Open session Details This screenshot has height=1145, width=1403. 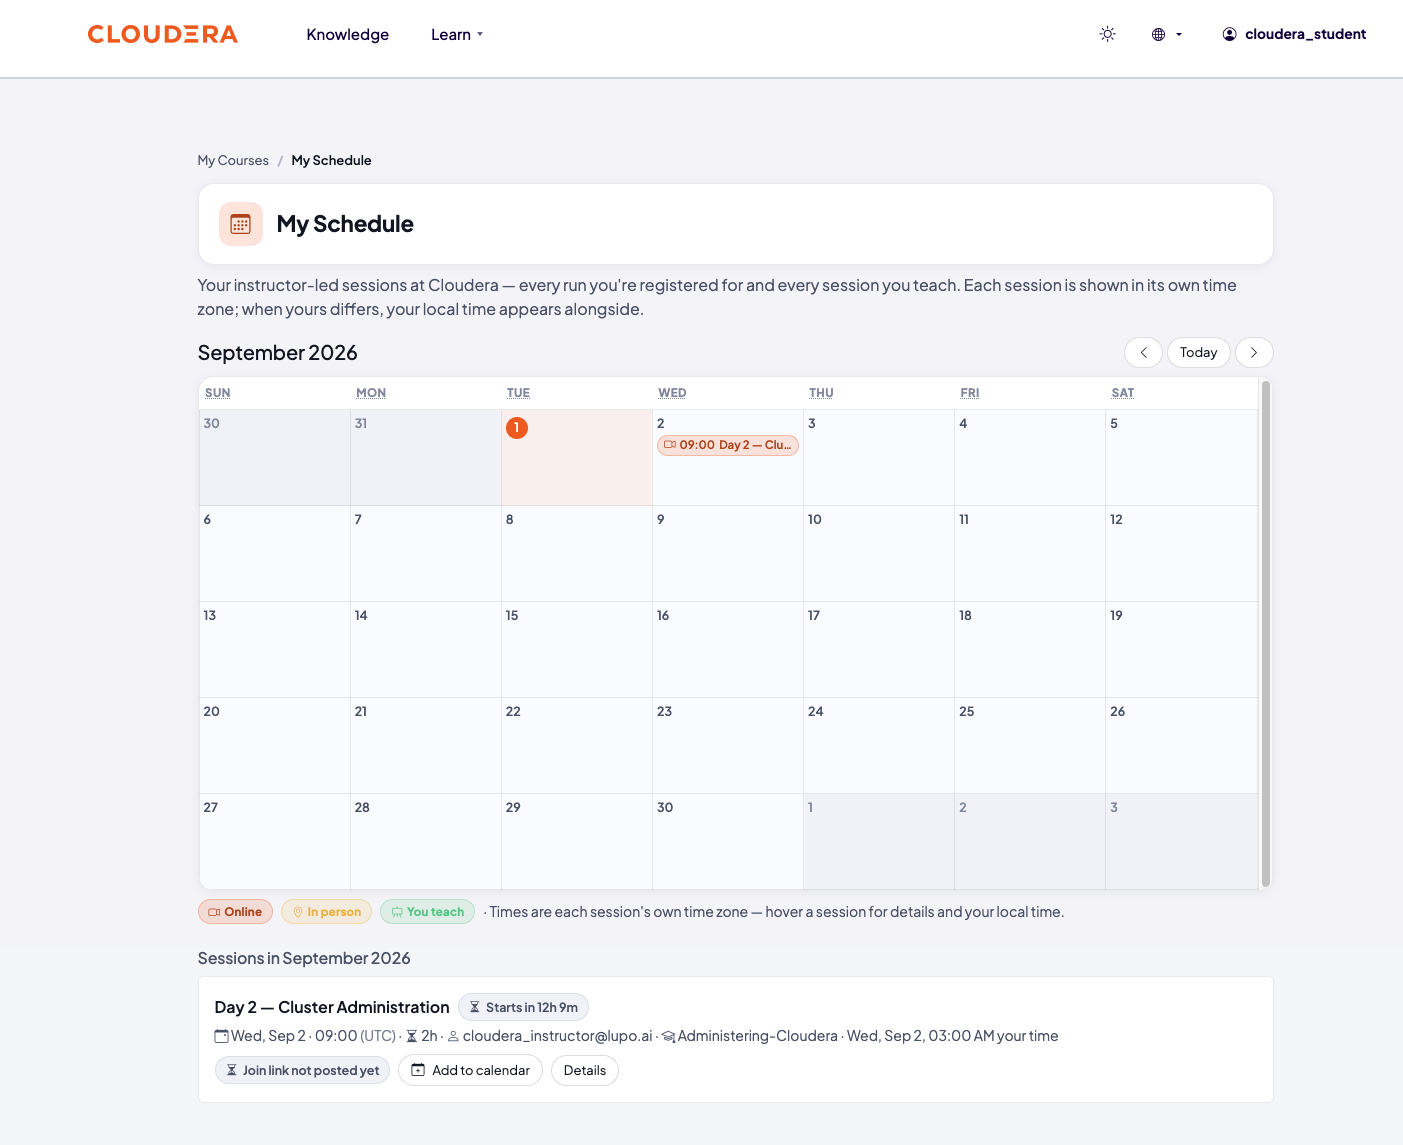coord(585,1070)
